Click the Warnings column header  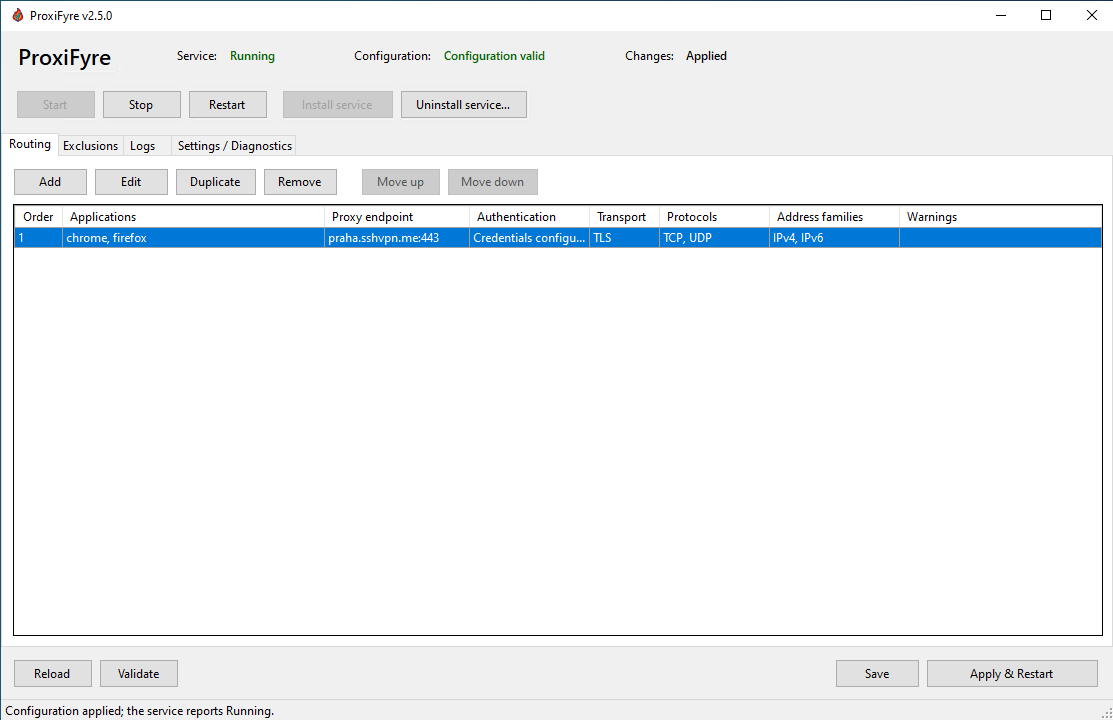(x=1000, y=217)
